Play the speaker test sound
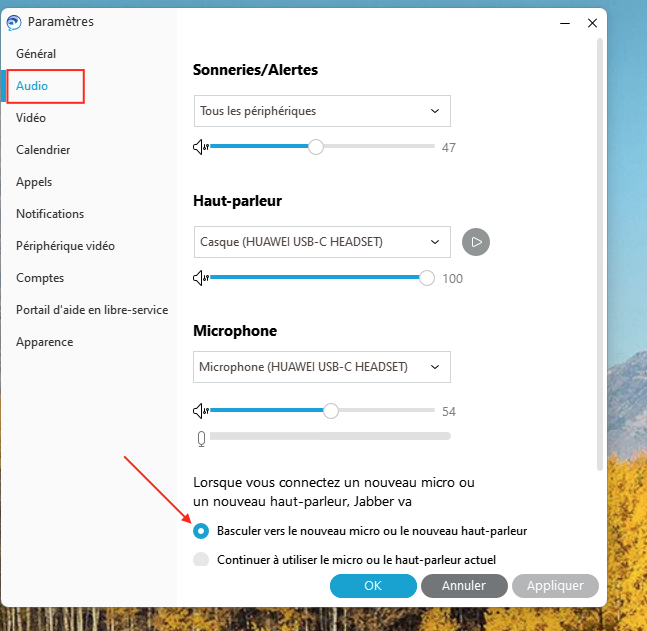The width and height of the screenshot is (647, 631). pos(475,241)
